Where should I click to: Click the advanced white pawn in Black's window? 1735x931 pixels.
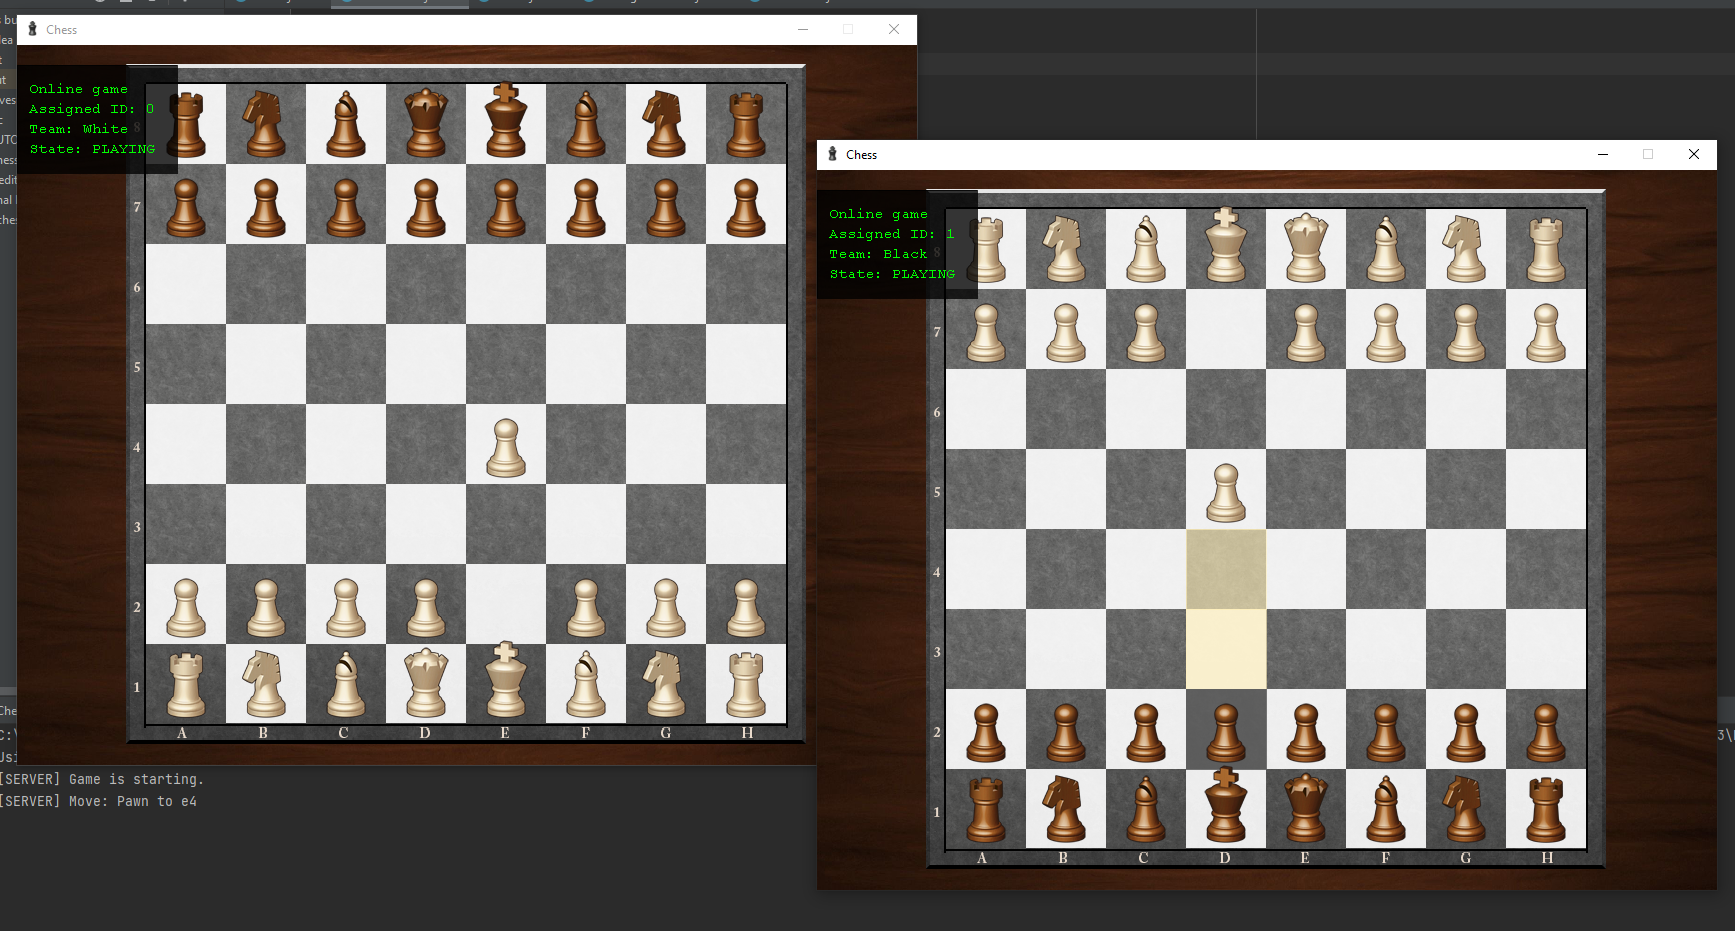pos(1226,492)
